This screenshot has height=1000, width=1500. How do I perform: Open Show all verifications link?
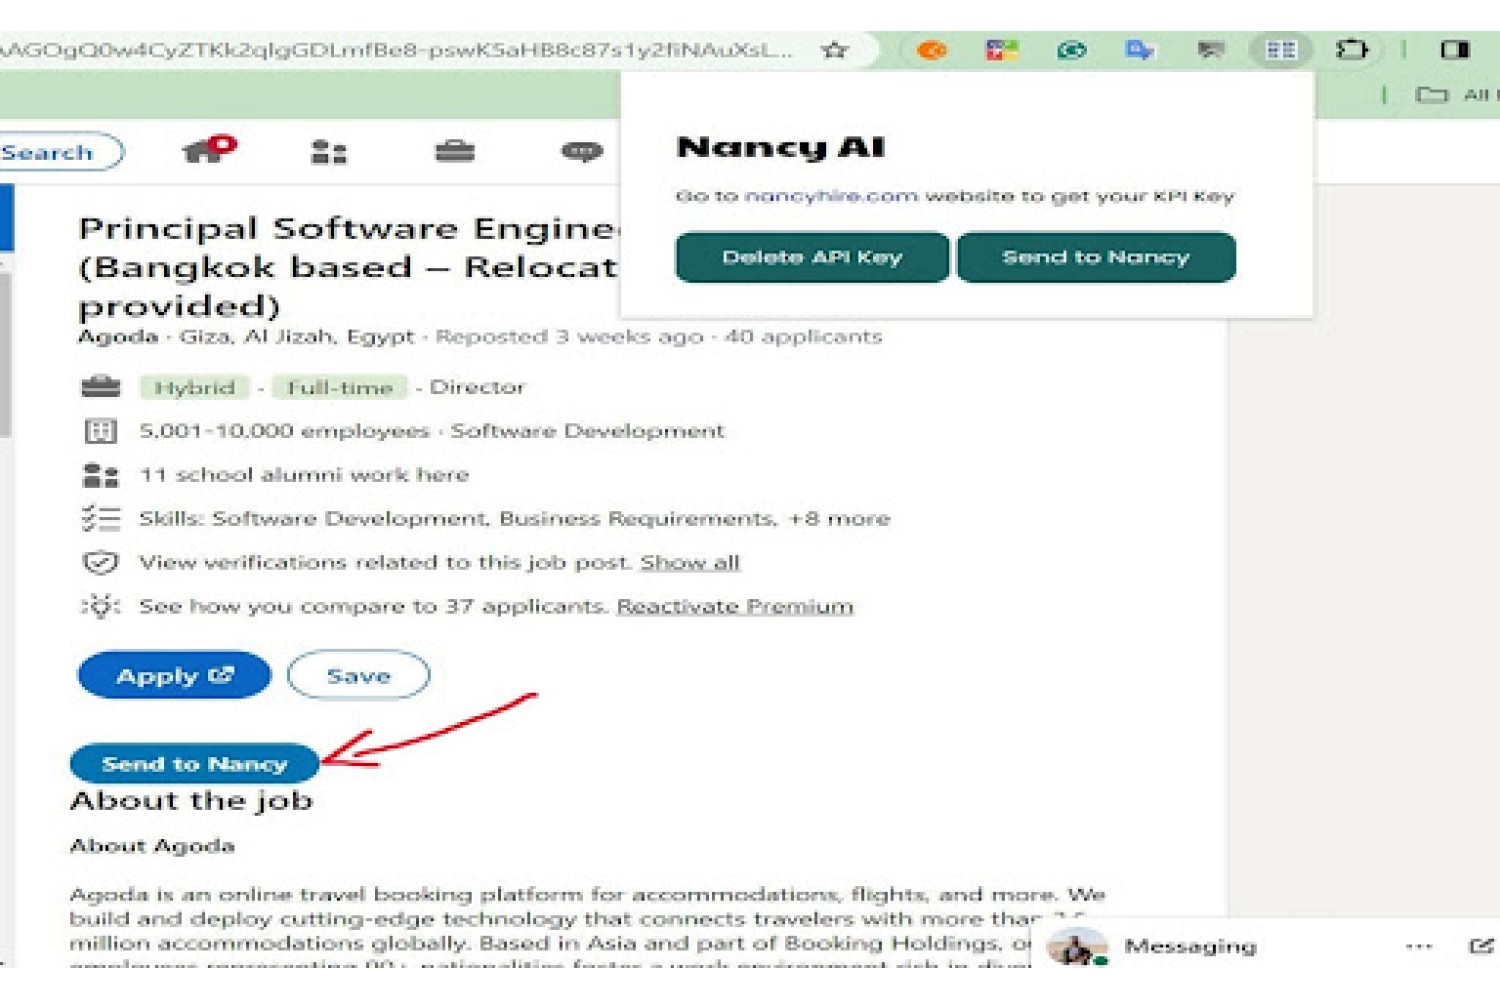[690, 562]
